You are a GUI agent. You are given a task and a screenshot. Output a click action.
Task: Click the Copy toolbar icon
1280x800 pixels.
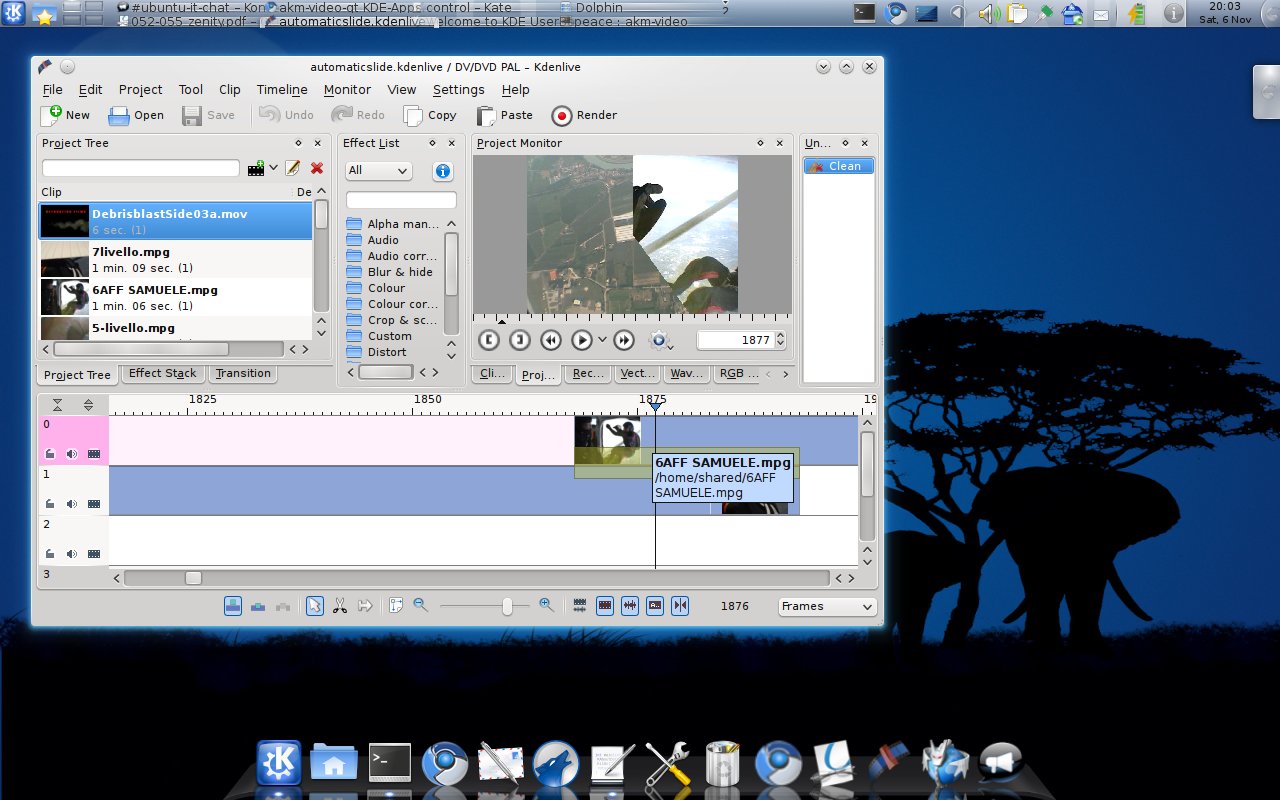(x=412, y=115)
